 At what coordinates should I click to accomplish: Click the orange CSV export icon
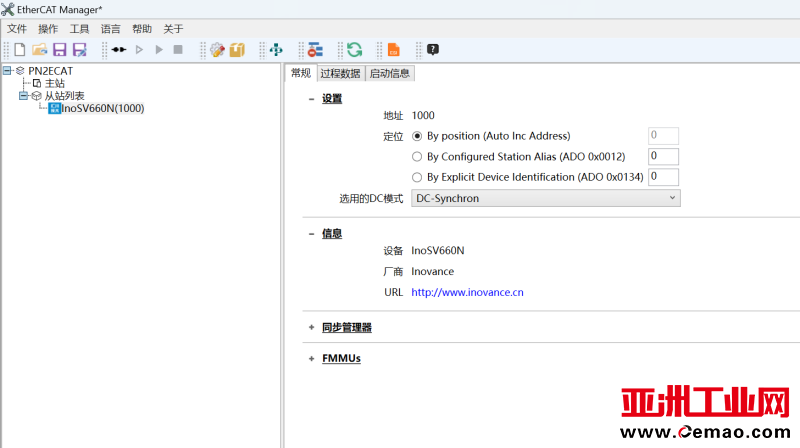394,49
